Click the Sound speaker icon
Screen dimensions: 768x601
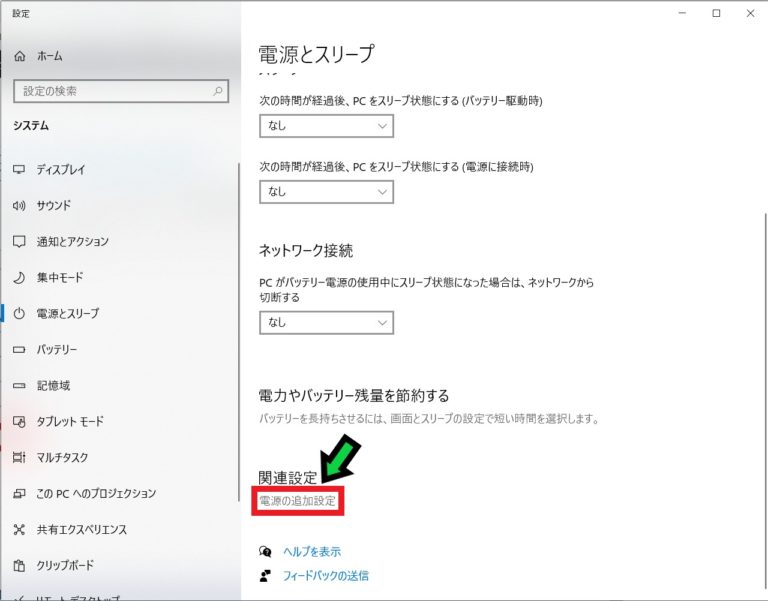point(19,206)
